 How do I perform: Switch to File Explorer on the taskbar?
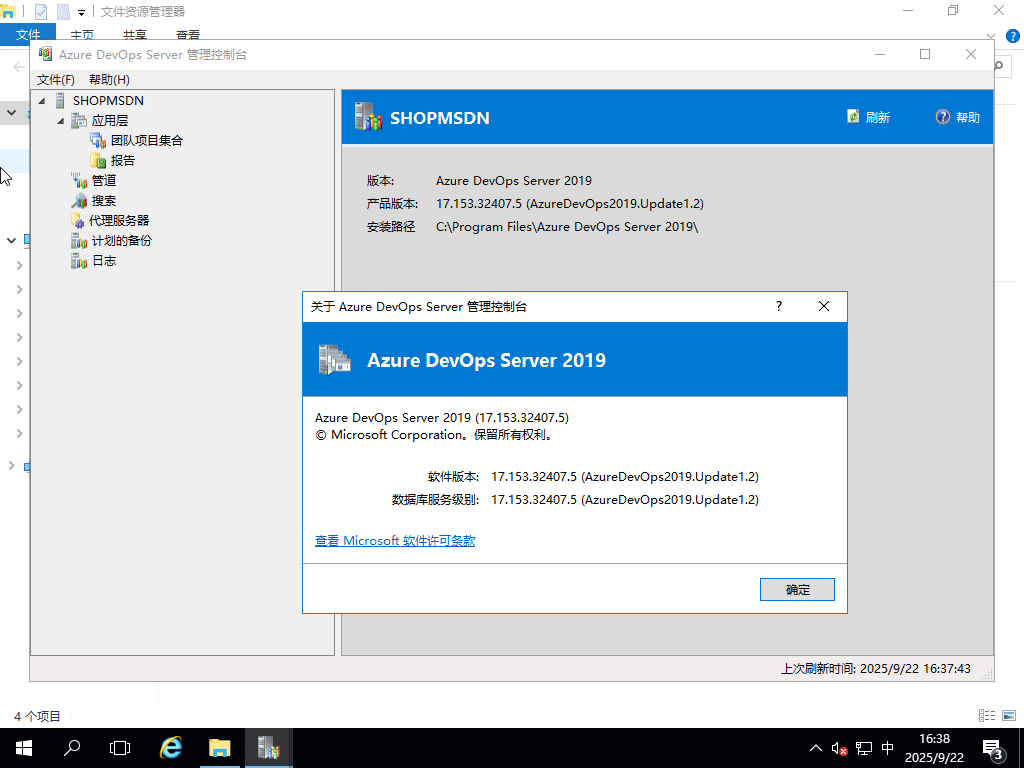click(220, 748)
